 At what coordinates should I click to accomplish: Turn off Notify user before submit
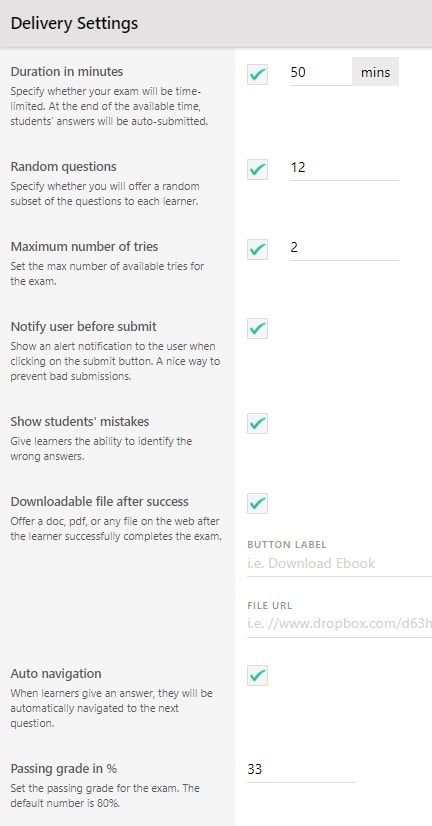pos(257,328)
